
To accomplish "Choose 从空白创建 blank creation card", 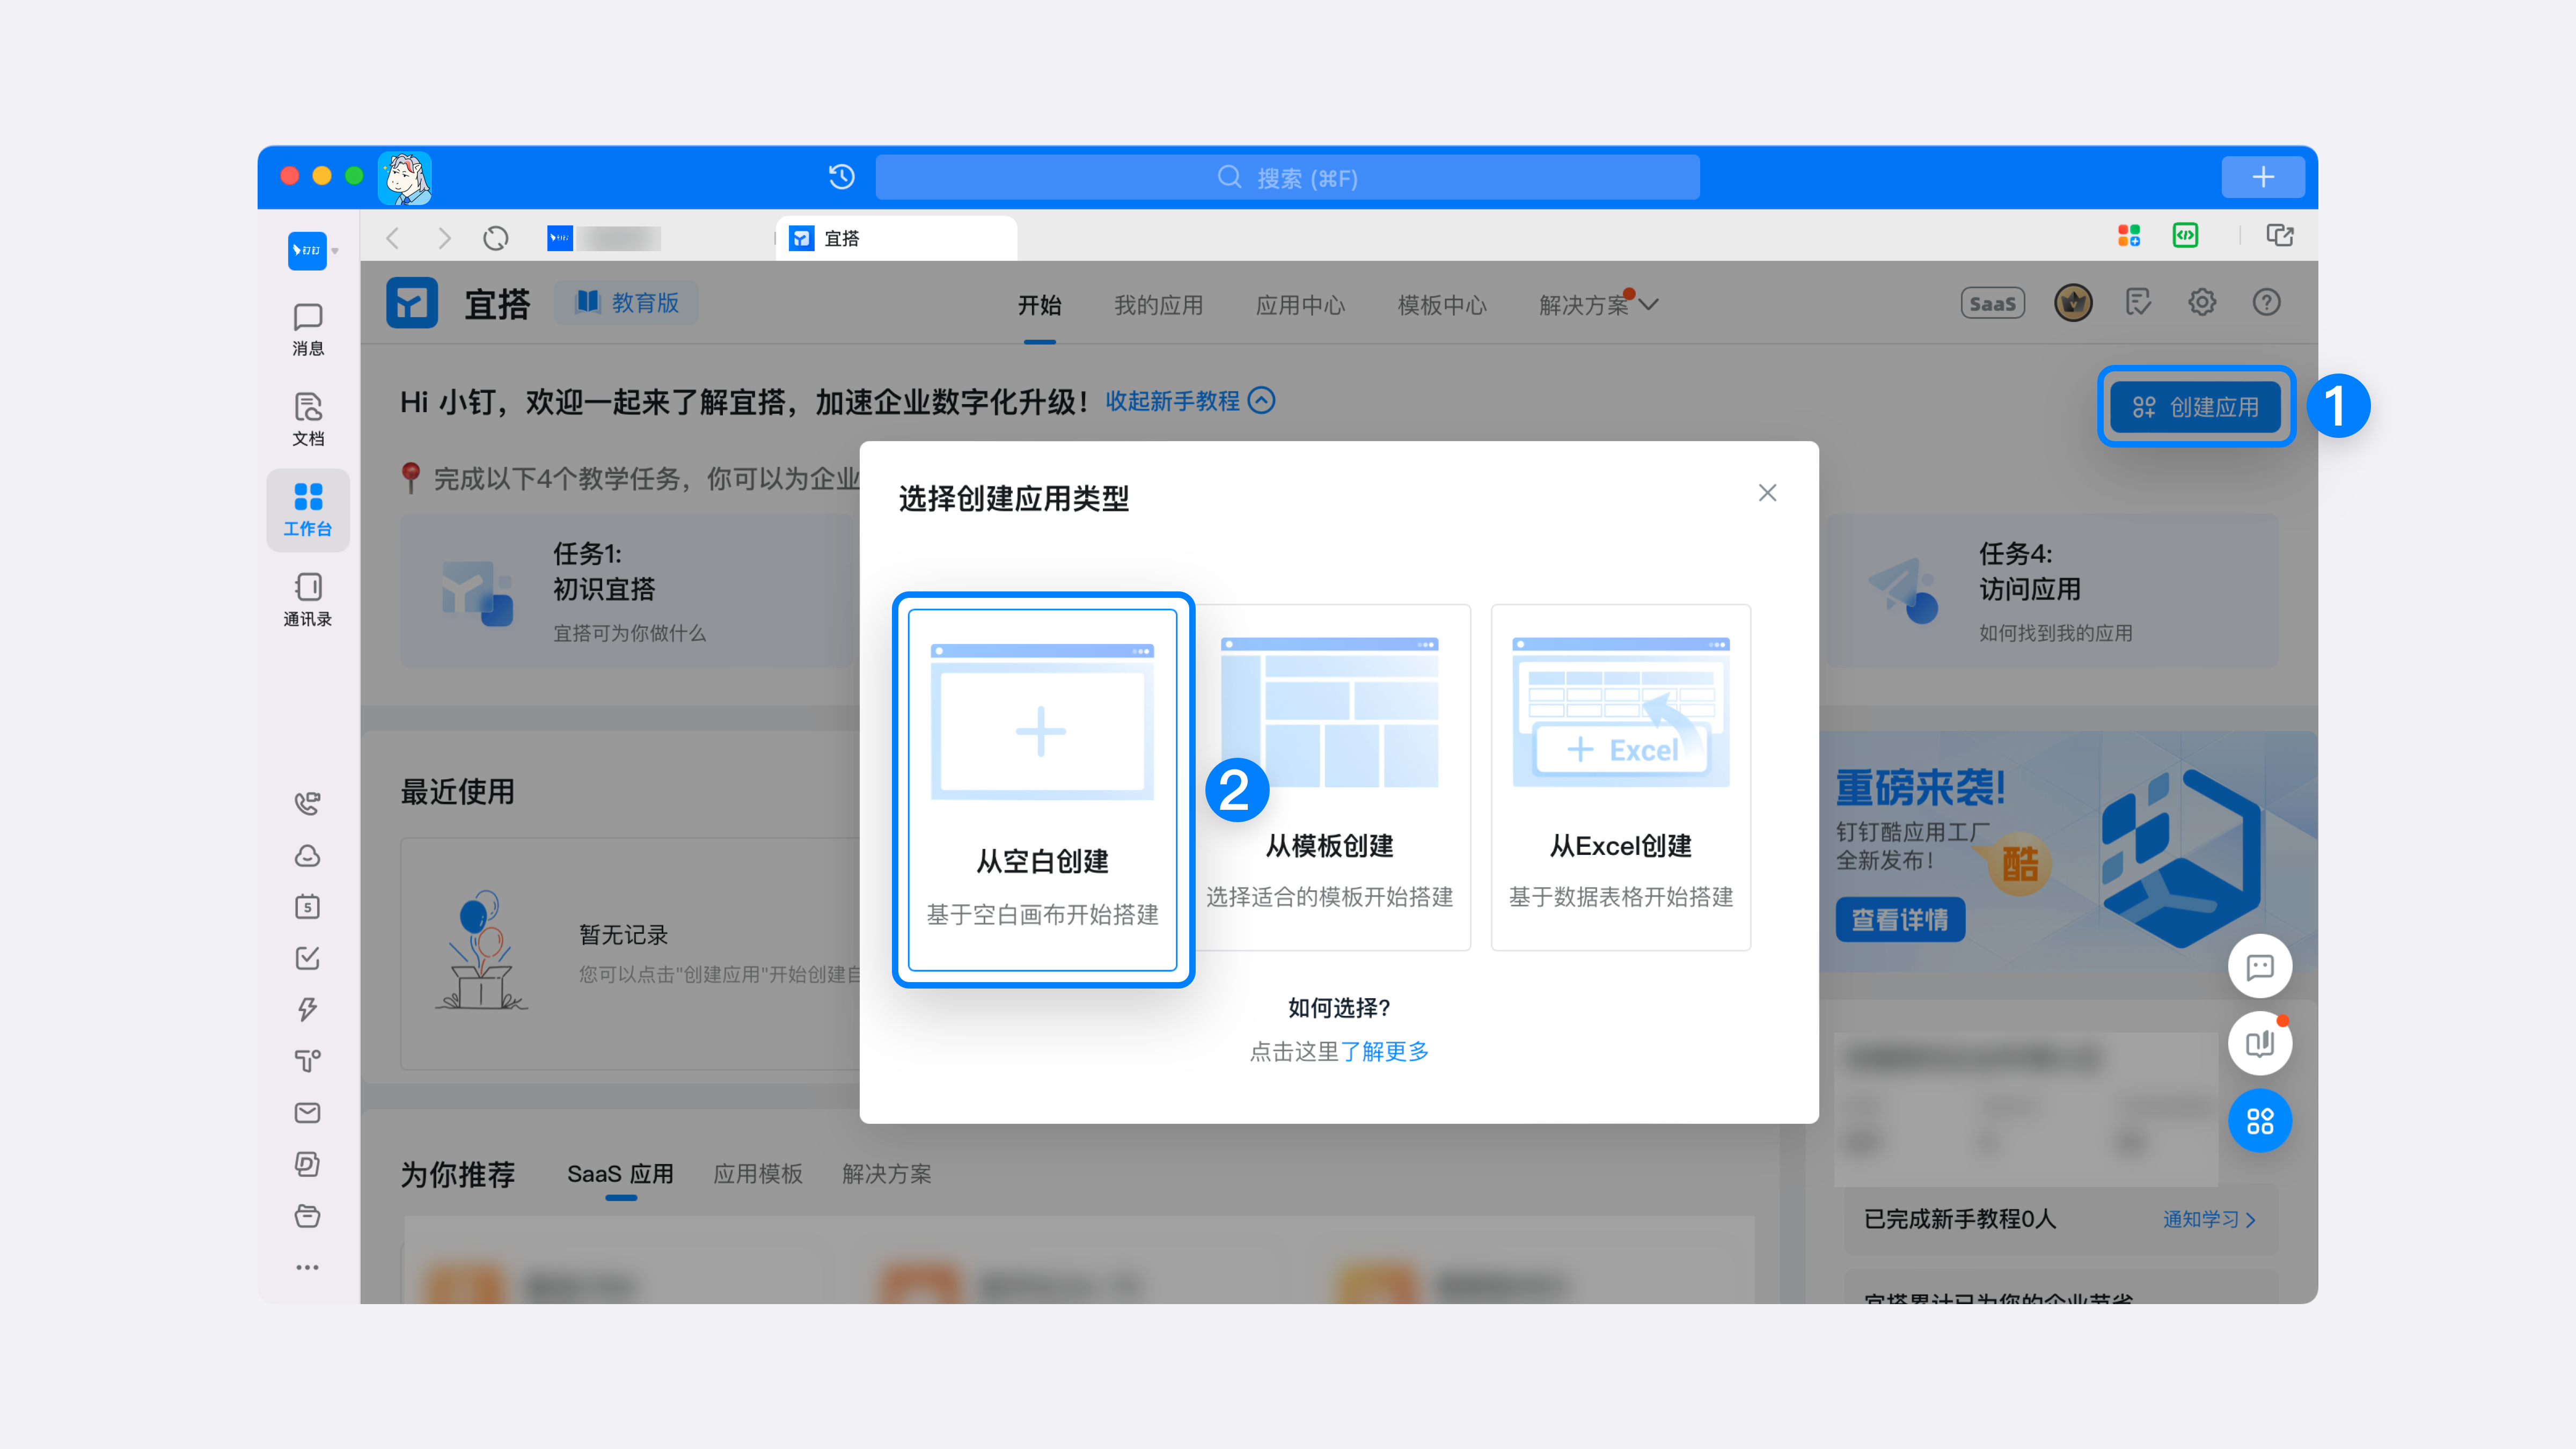I will tap(1043, 790).
